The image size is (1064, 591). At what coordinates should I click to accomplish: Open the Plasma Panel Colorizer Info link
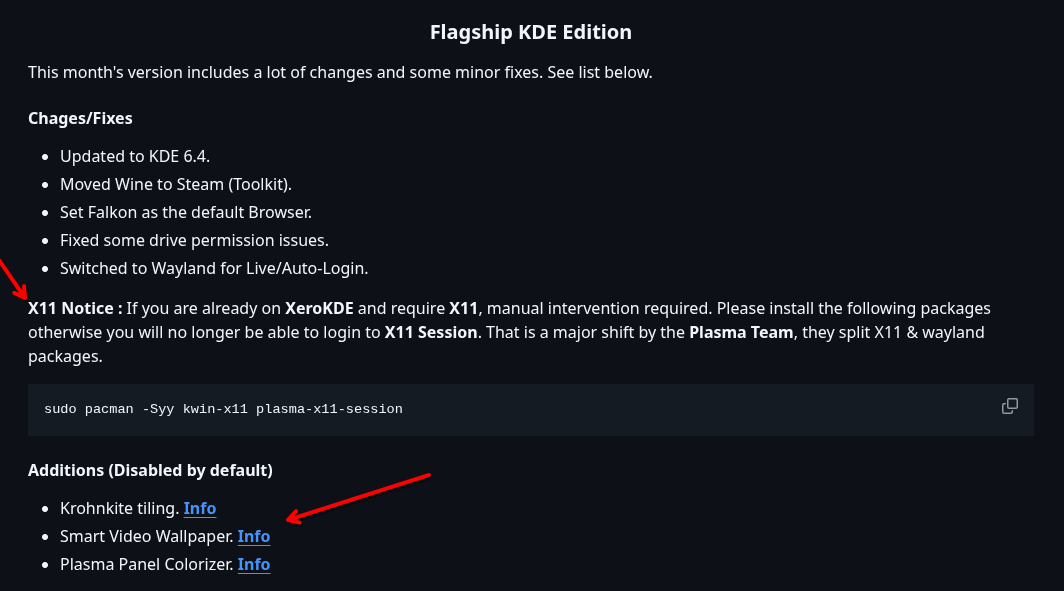[x=254, y=564]
